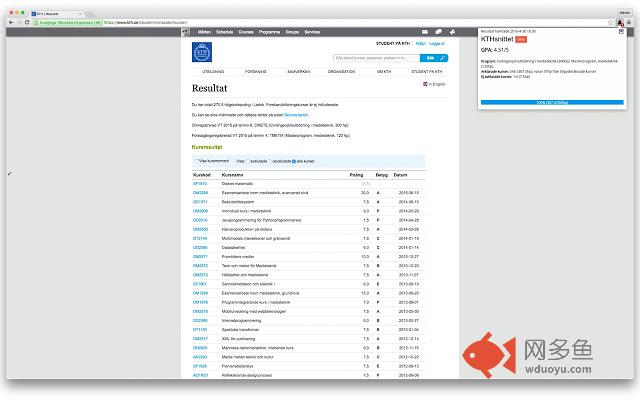Click the Hjälp link beside Logga ut
This screenshot has height=400, width=640.
point(420,43)
